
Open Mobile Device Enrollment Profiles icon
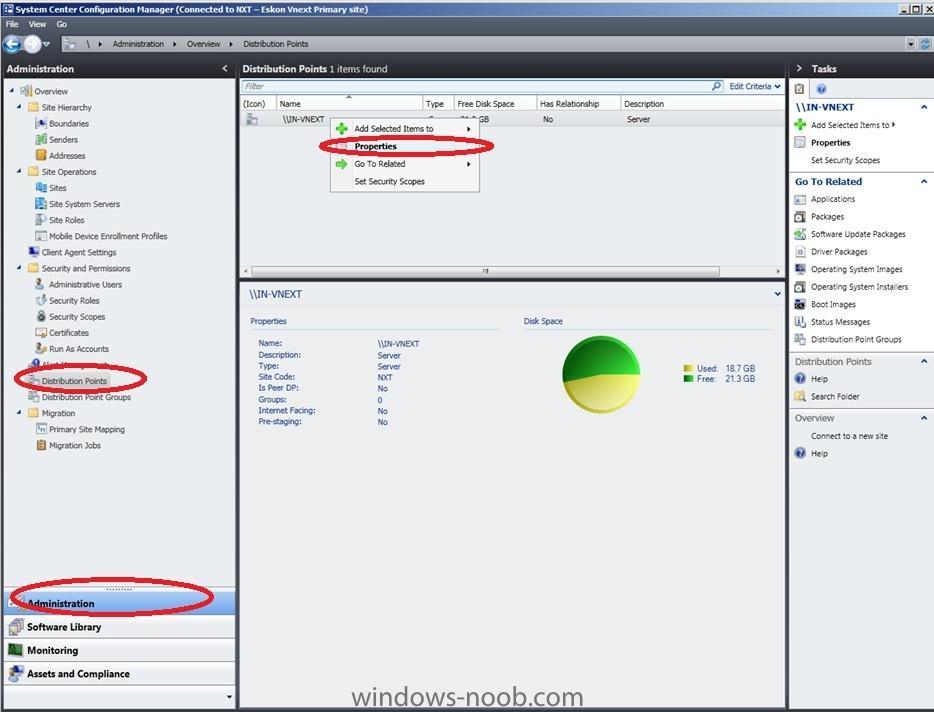click(x=41, y=236)
